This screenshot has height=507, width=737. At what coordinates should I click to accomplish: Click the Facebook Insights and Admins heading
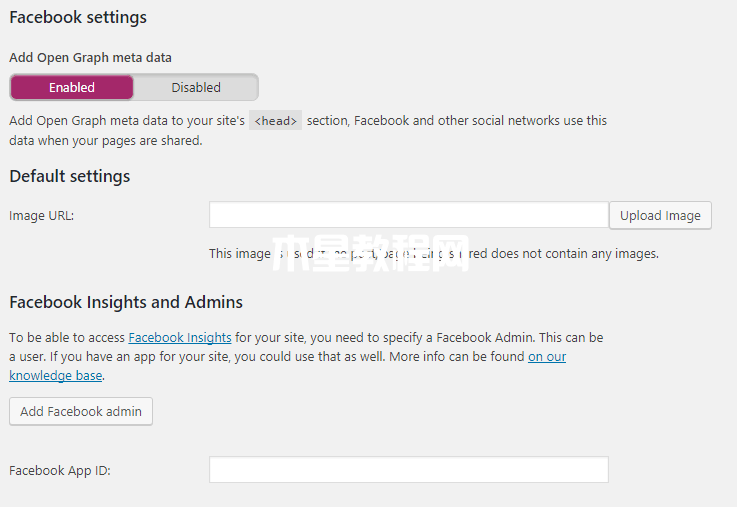(x=126, y=302)
